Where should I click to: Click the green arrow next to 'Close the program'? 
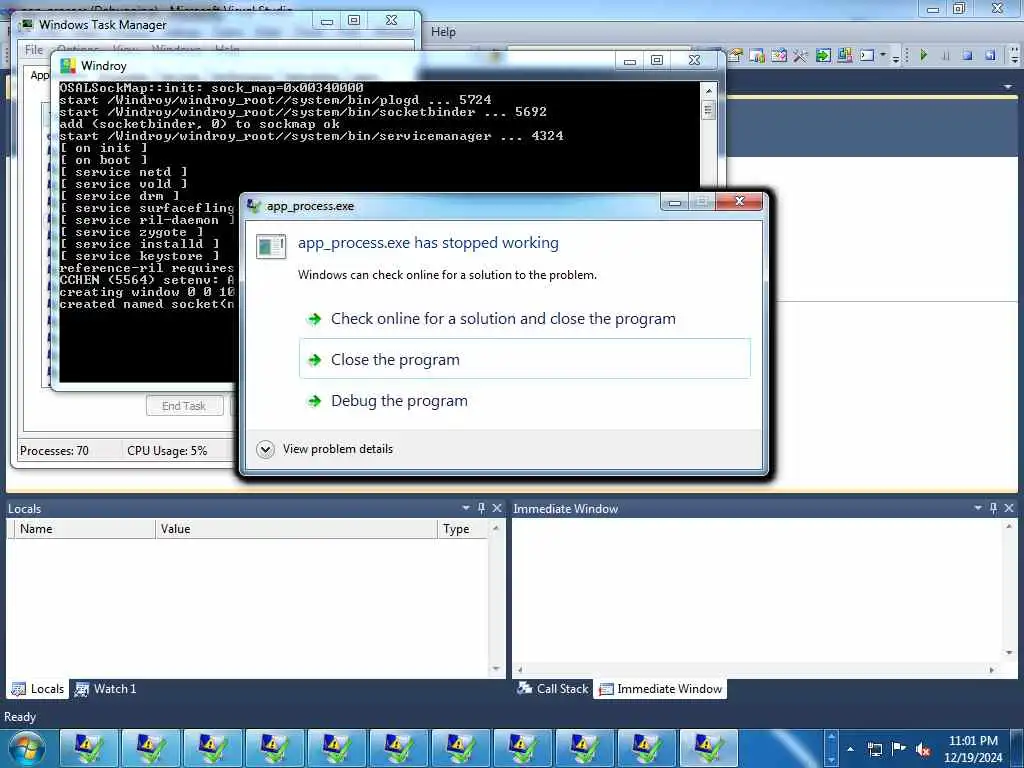click(x=314, y=360)
